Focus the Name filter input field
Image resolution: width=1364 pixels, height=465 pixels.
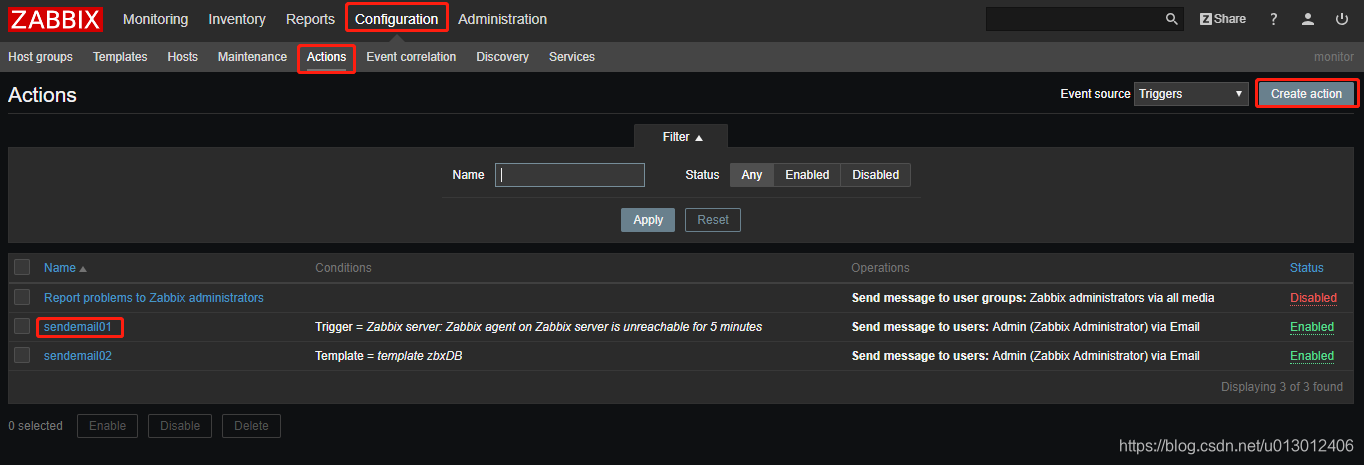pyautogui.click(x=570, y=175)
